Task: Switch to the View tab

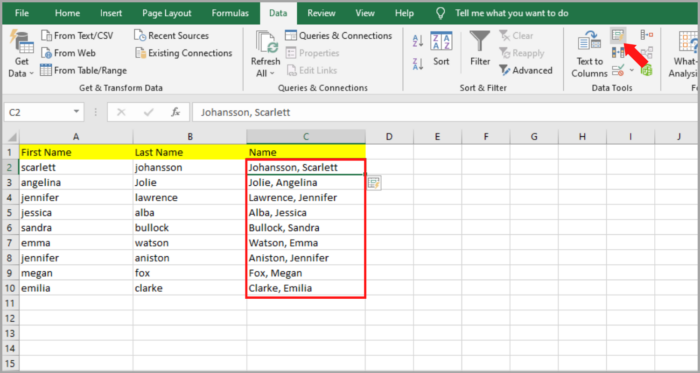Action: pos(365,13)
